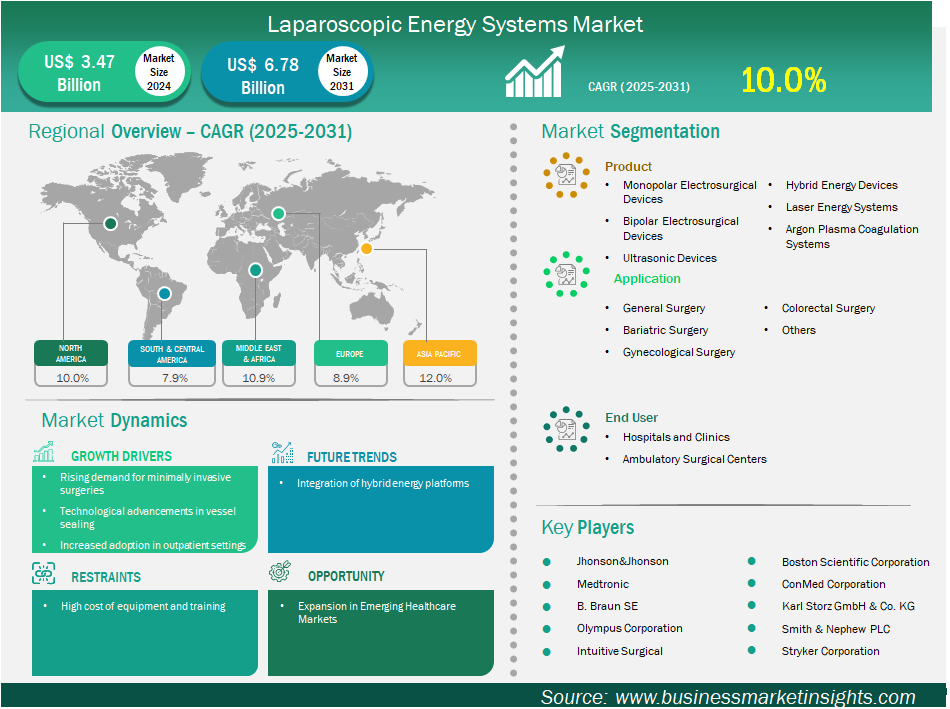The height and width of the screenshot is (709, 950).
Task: Click the Future Trends icon
Action: pyautogui.click(x=282, y=453)
